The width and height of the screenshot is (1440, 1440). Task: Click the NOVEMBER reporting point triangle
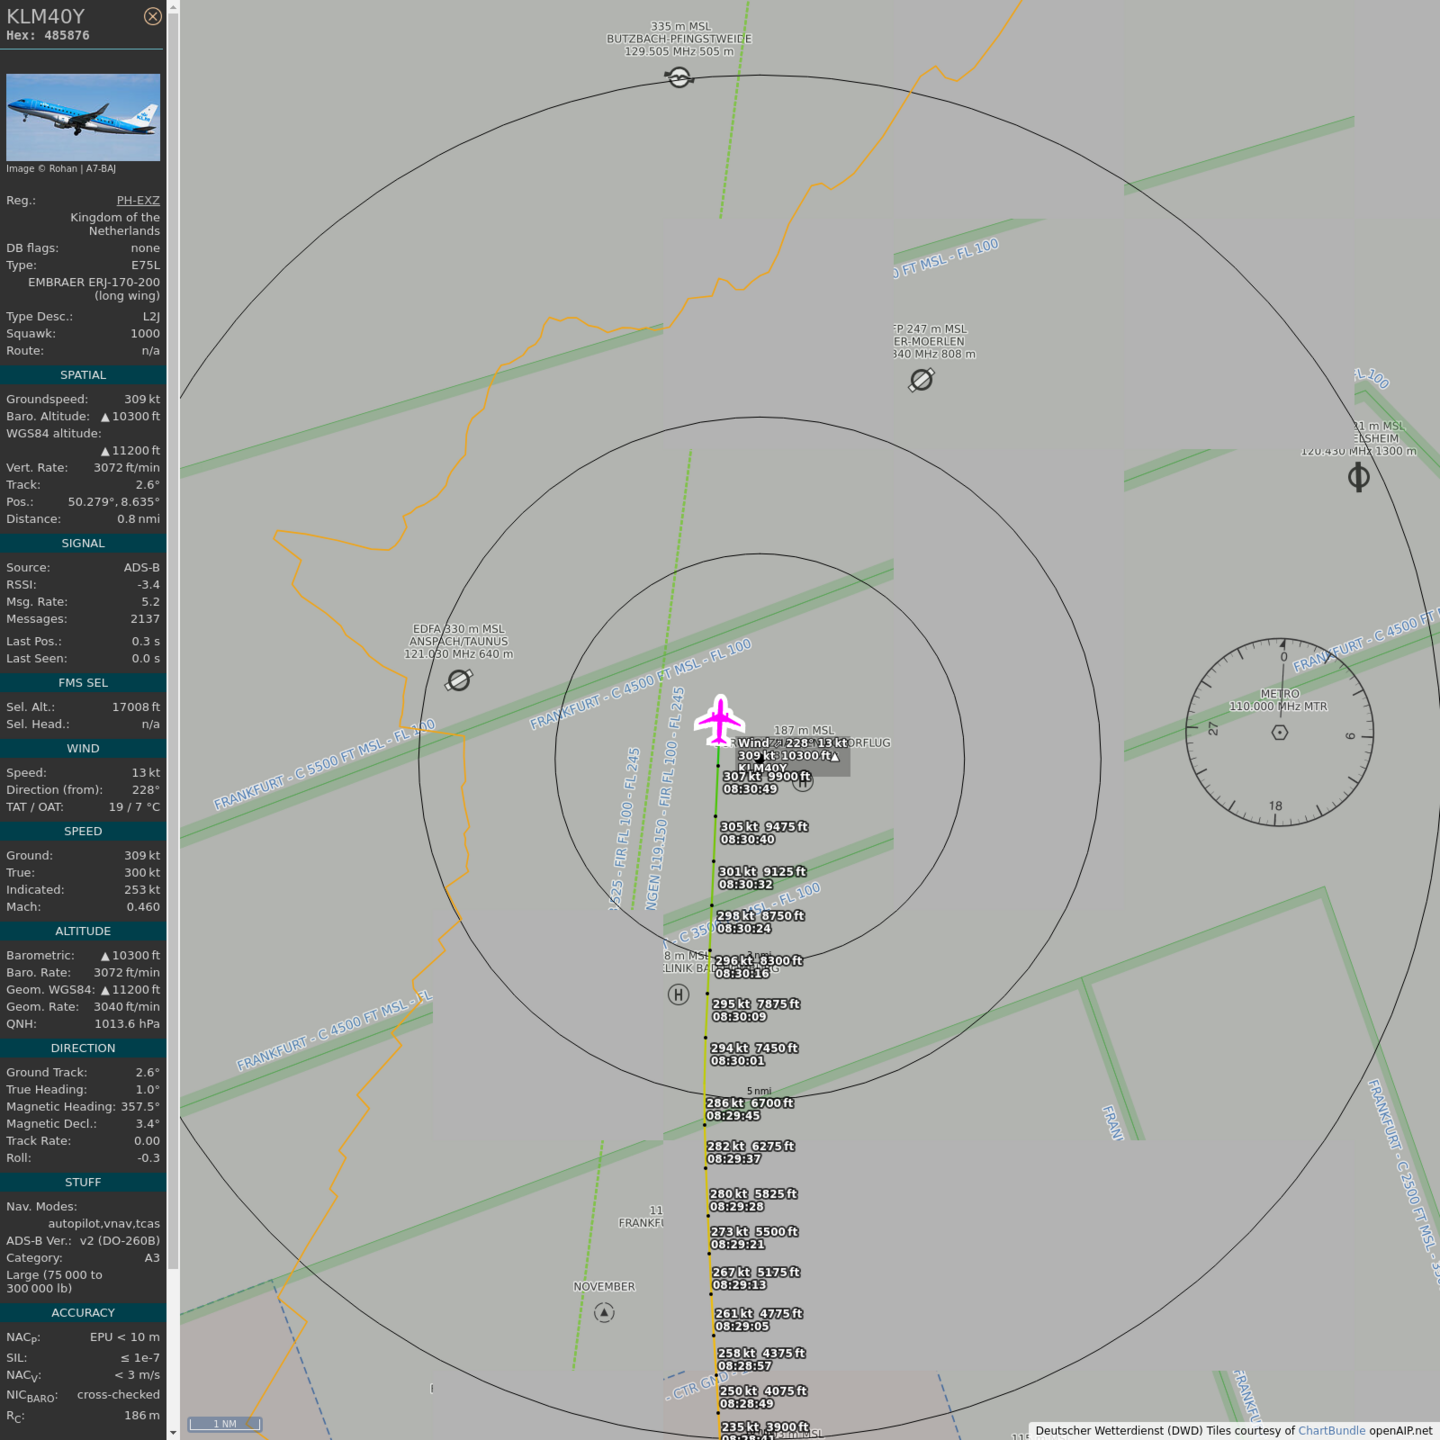[604, 1313]
